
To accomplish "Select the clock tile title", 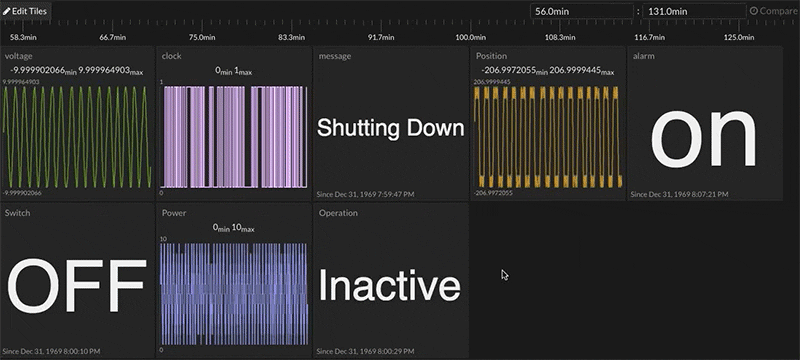I will [x=171, y=56].
